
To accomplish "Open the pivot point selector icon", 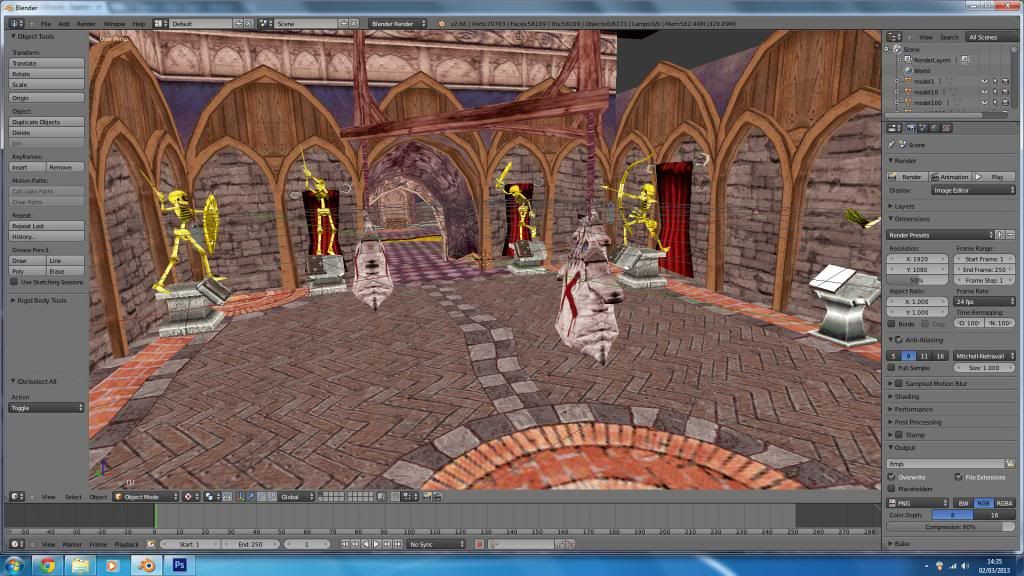I will [x=210, y=496].
